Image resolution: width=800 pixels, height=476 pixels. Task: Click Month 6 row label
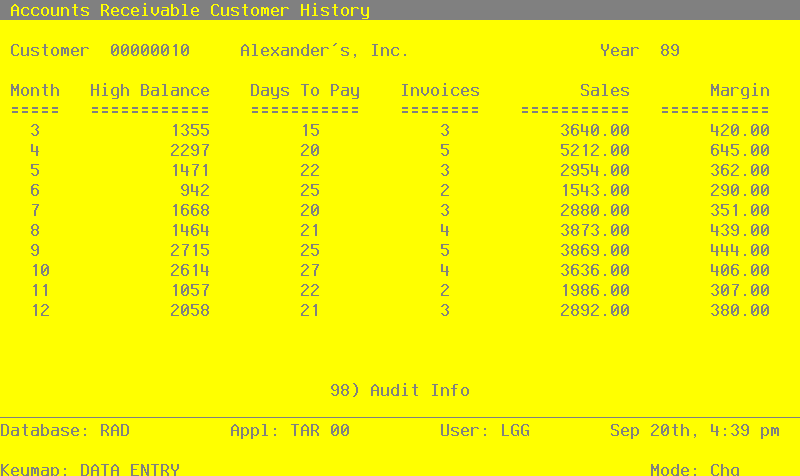point(35,190)
